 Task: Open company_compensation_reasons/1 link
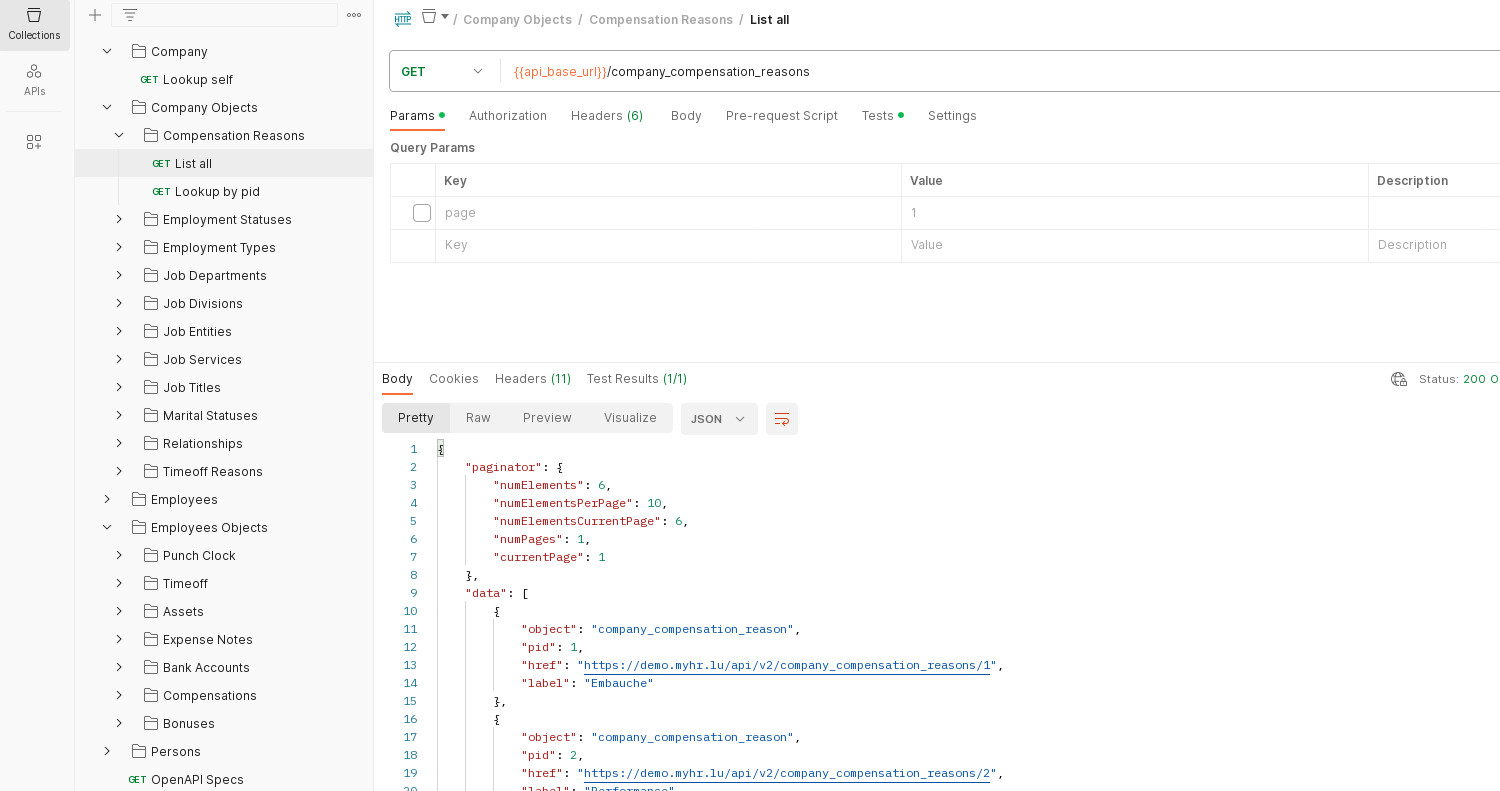tap(787, 665)
